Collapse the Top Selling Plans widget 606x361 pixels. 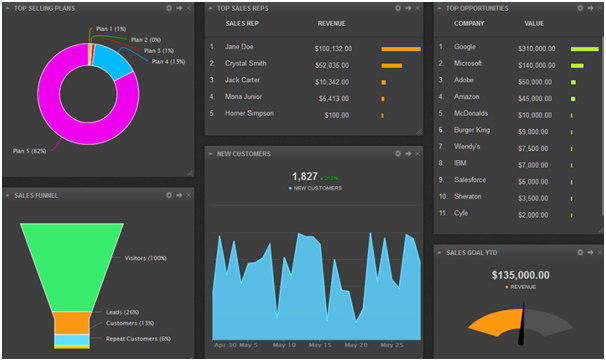point(7,8)
